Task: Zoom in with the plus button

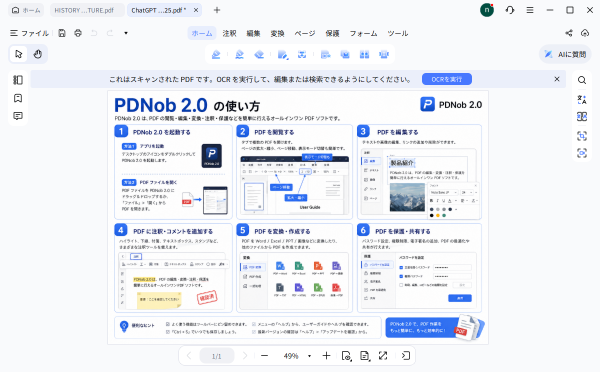Action: pyautogui.click(x=326, y=356)
